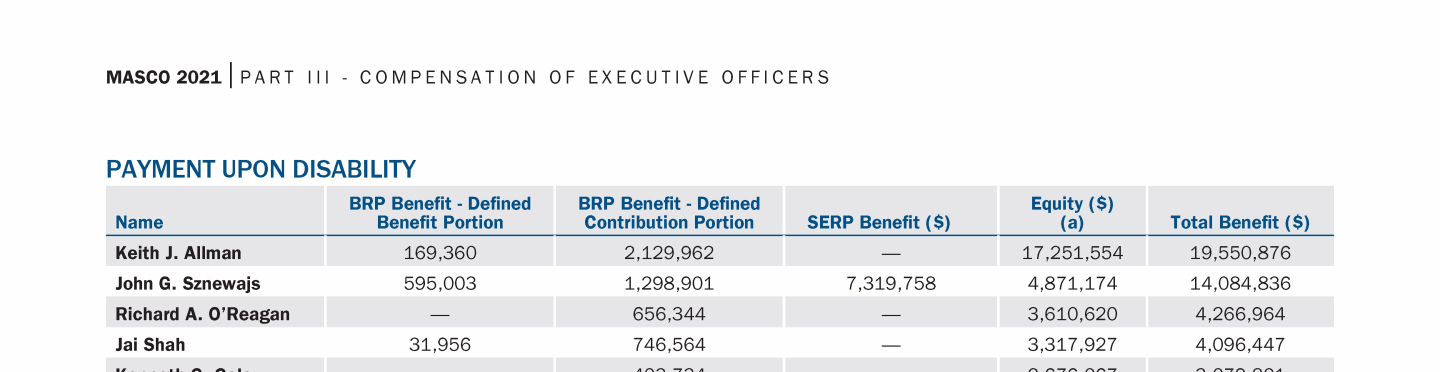This screenshot has height=372, width=1440.
Task: Click the Payment Upon Disability section title
Action: tap(261, 169)
